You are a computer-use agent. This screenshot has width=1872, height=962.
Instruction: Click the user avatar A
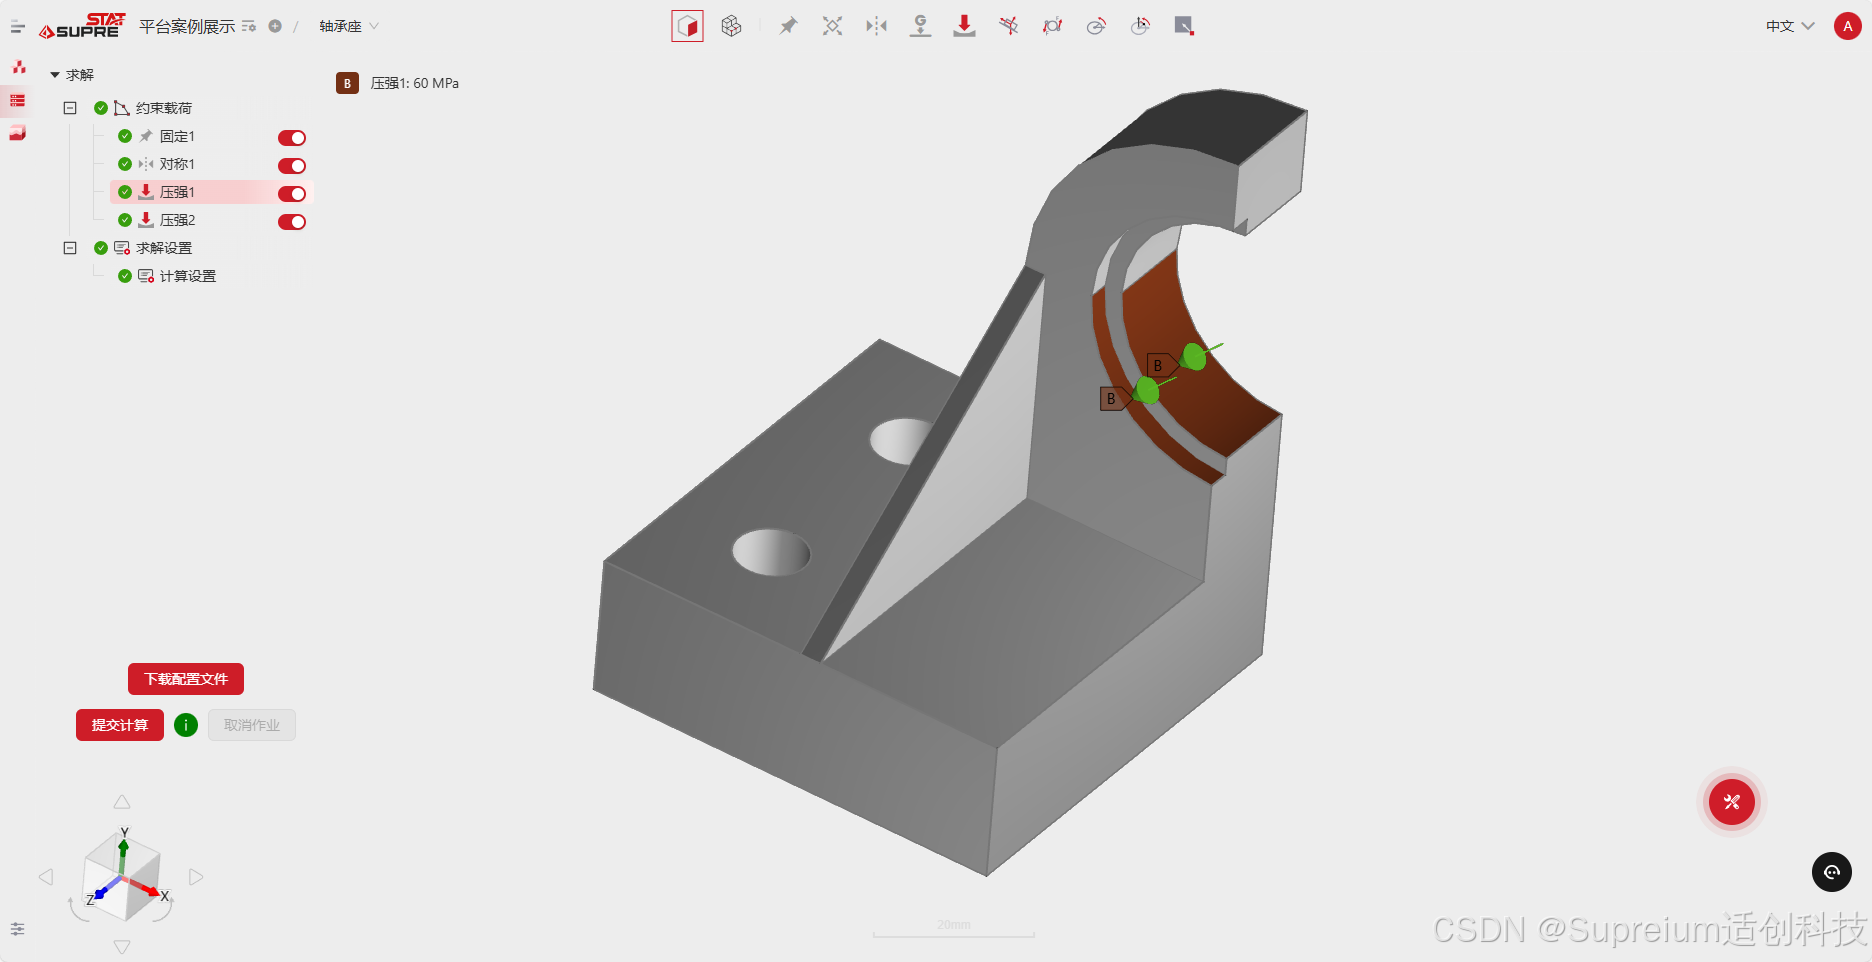1847,26
